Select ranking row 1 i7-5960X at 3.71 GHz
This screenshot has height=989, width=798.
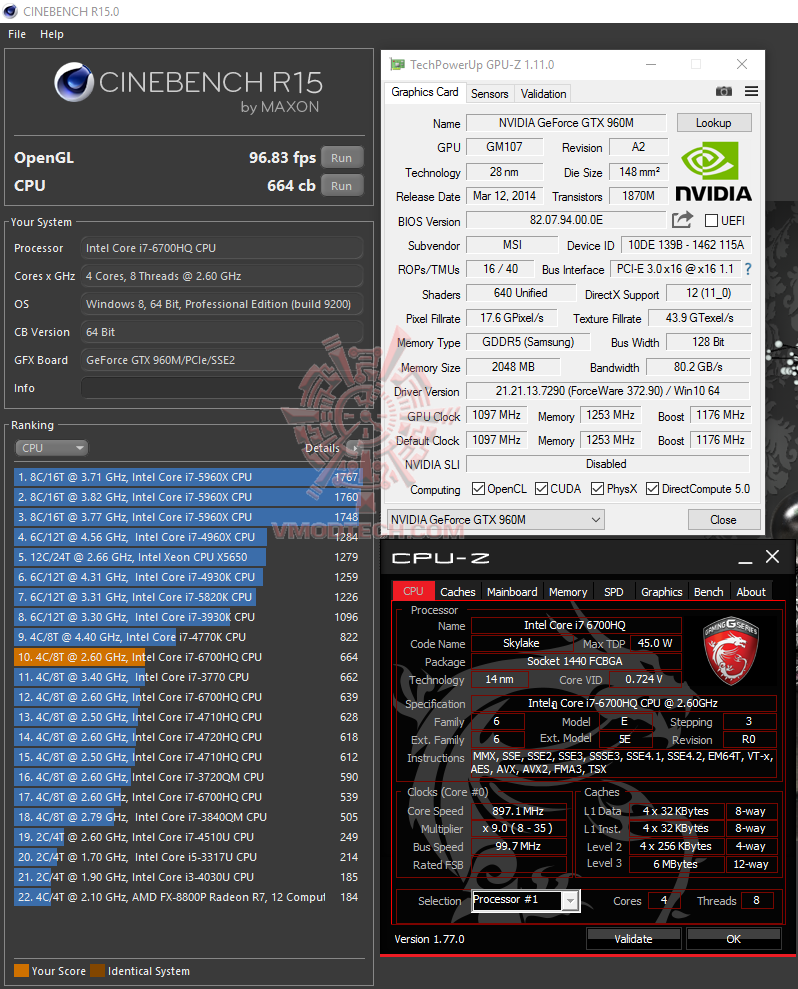pos(187,477)
